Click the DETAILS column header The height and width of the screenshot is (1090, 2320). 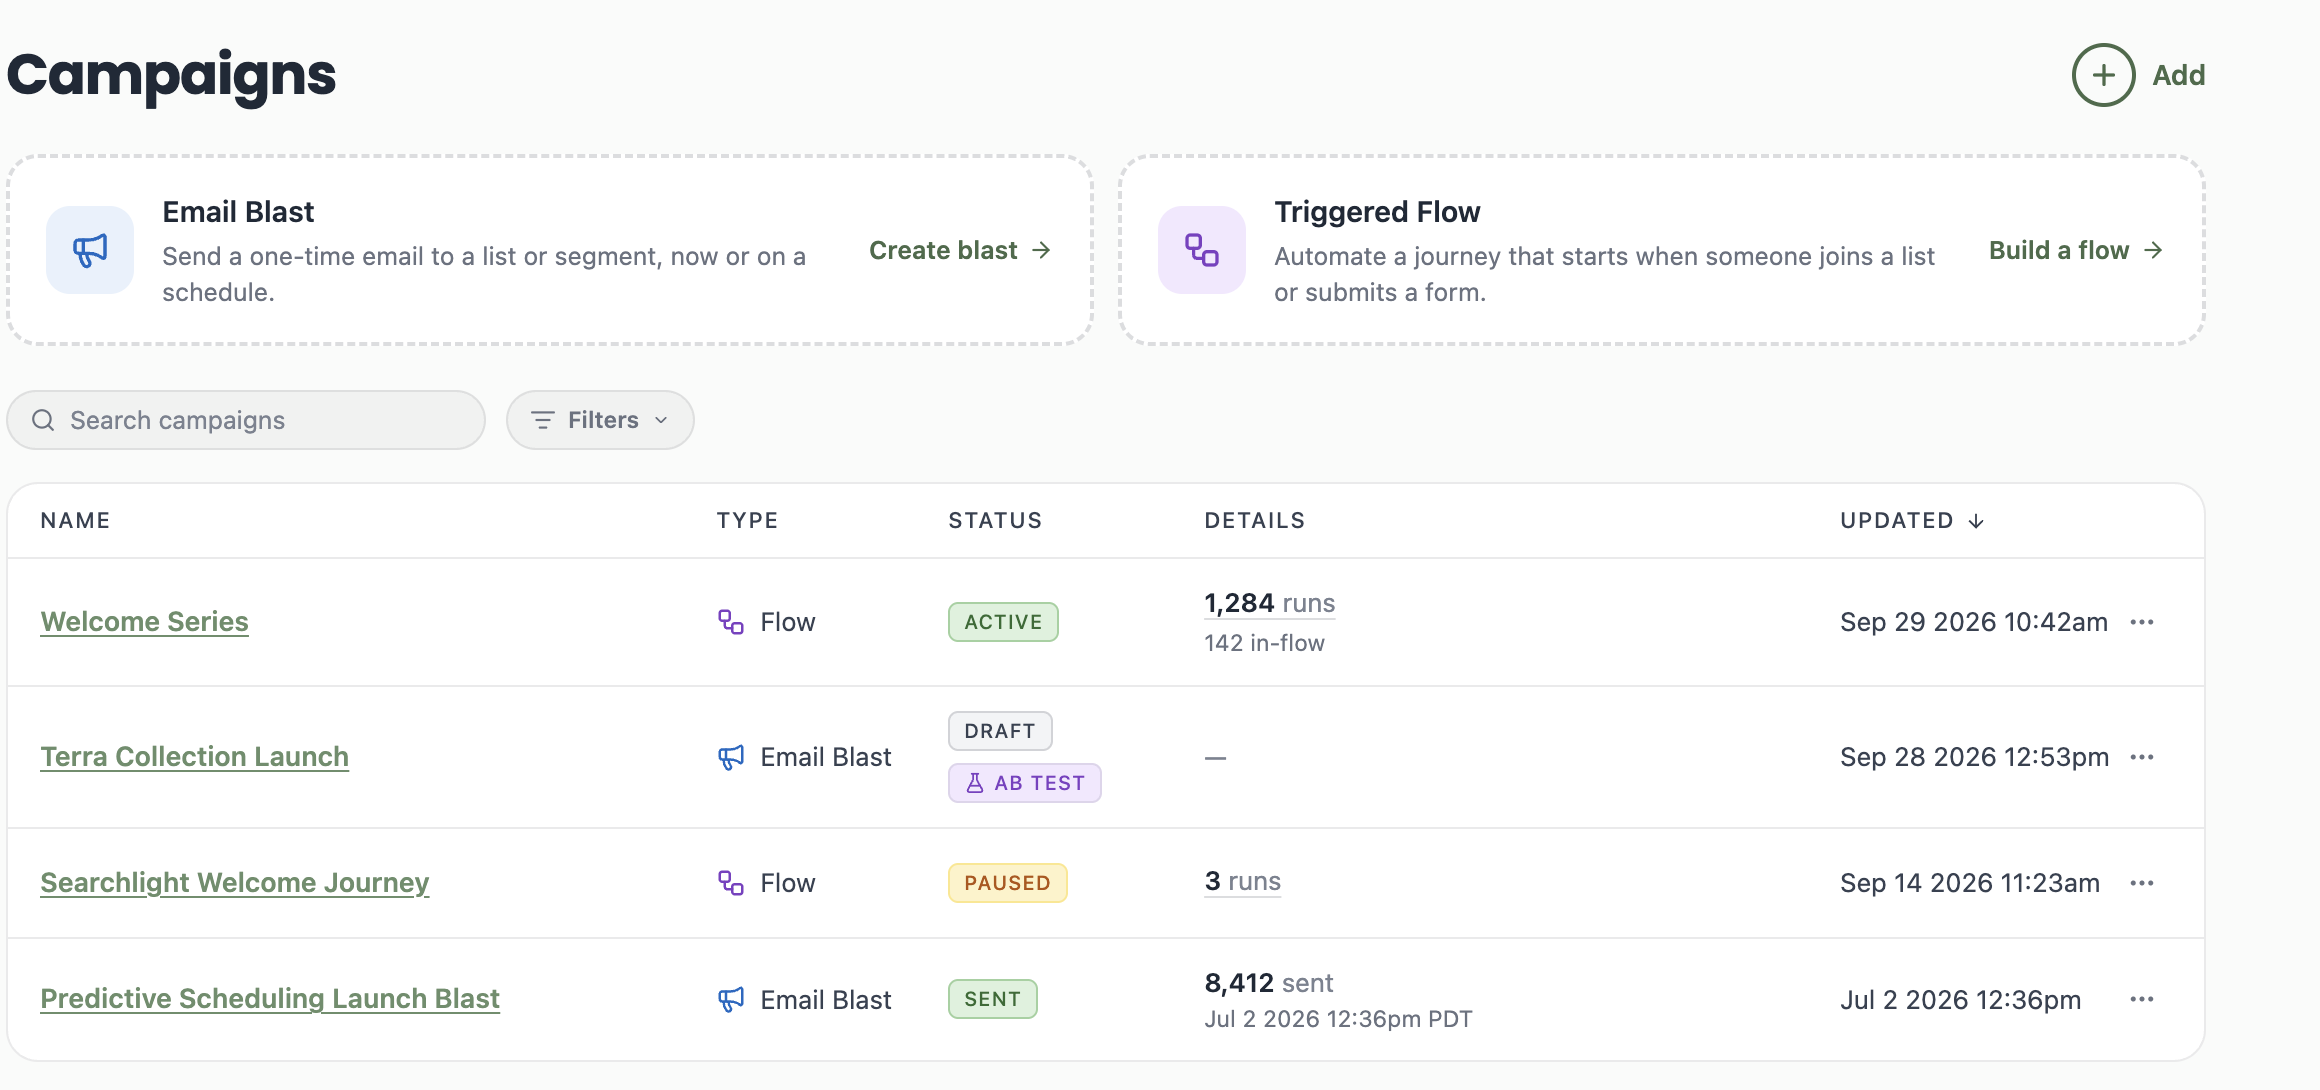[x=1255, y=521]
